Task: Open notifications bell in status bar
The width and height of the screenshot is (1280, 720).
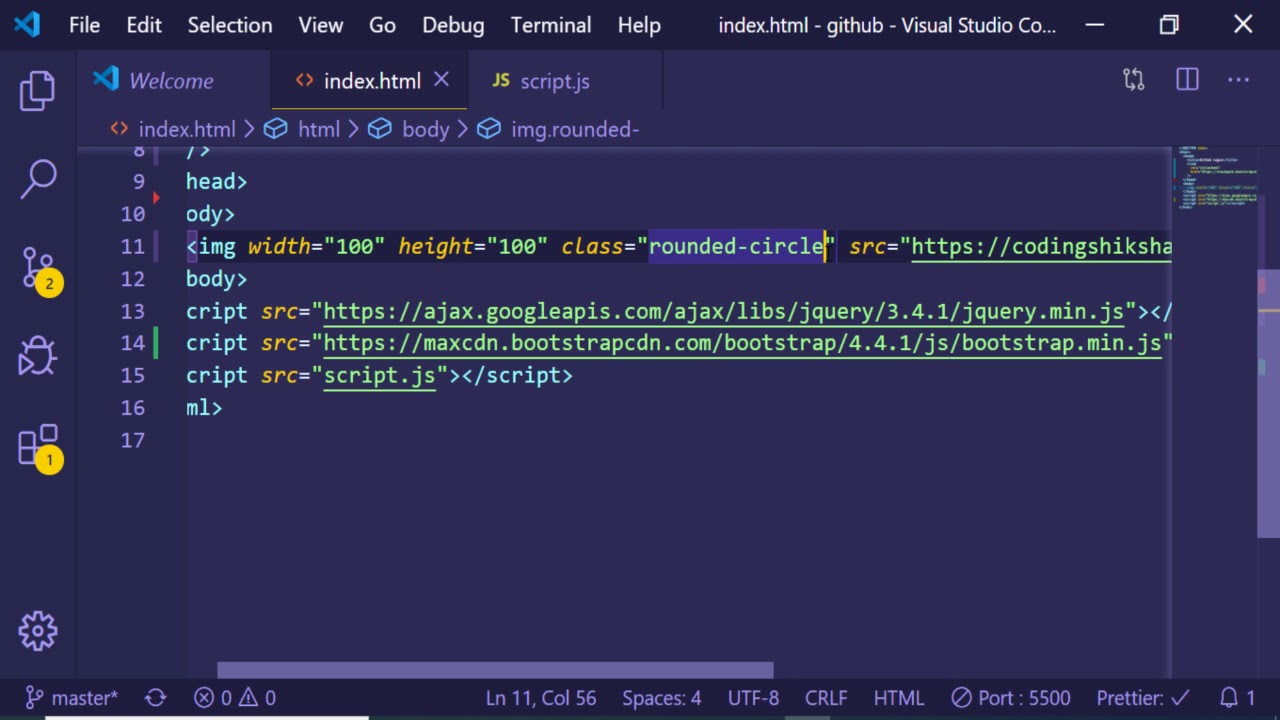Action: [x=1237, y=698]
